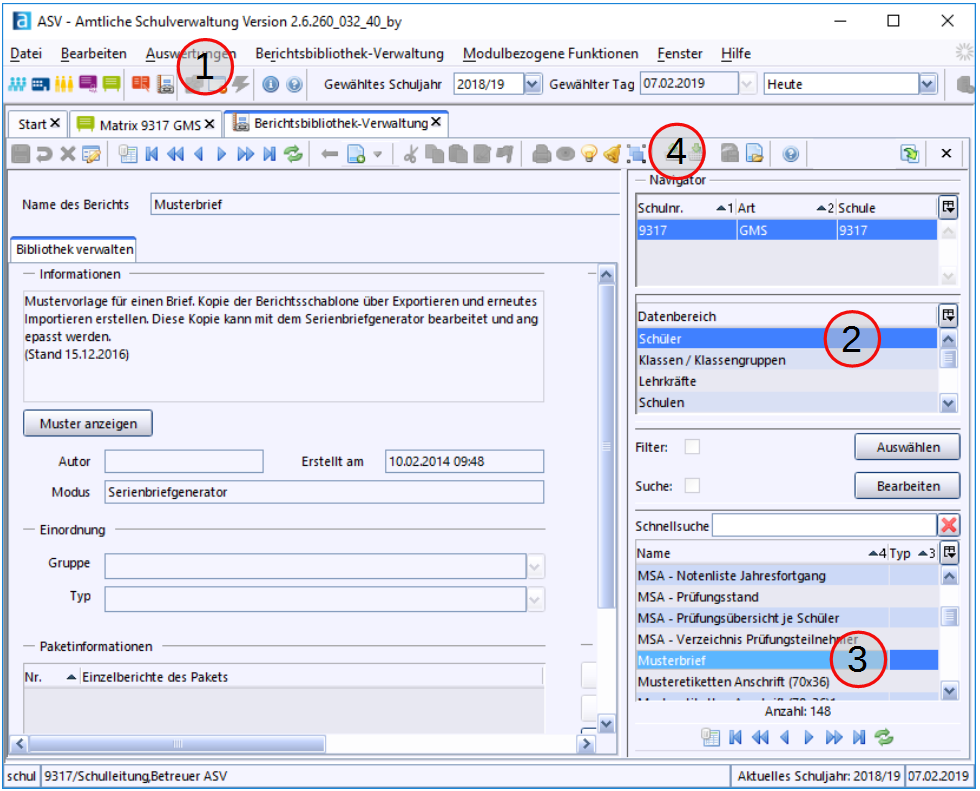Screen dimensions: 980x791
Task: Open the yellow teachers module icon
Action: pos(64,84)
